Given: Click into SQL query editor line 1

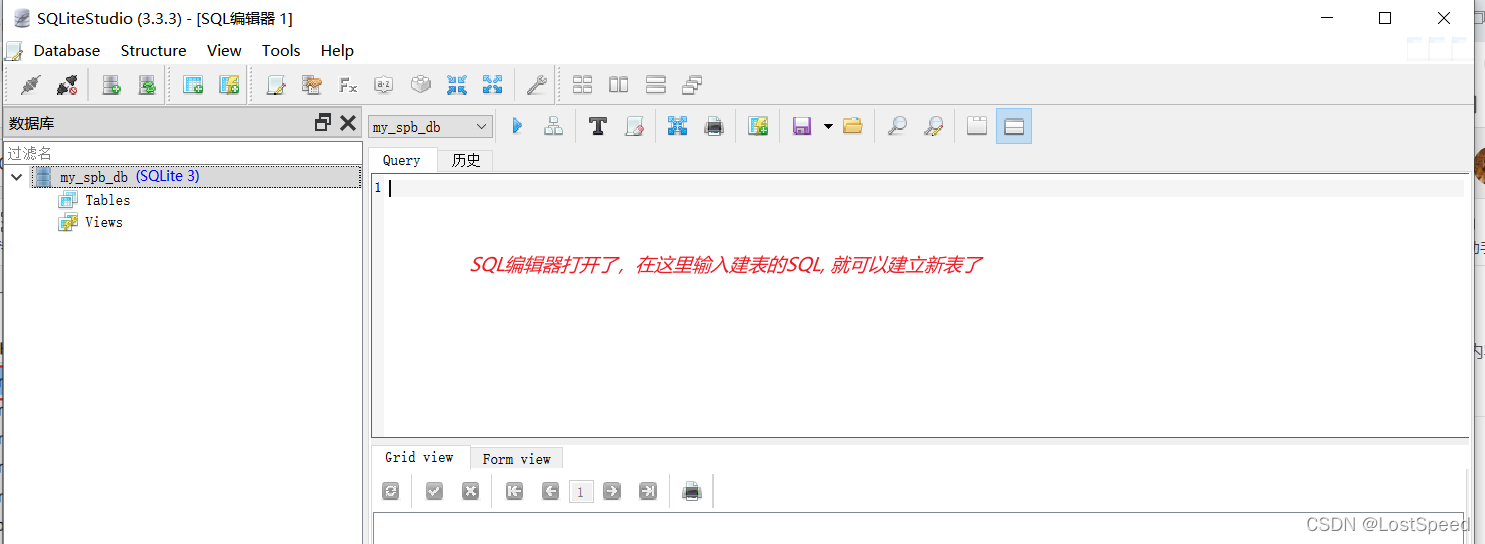Looking at the screenshot, I should (x=925, y=188).
